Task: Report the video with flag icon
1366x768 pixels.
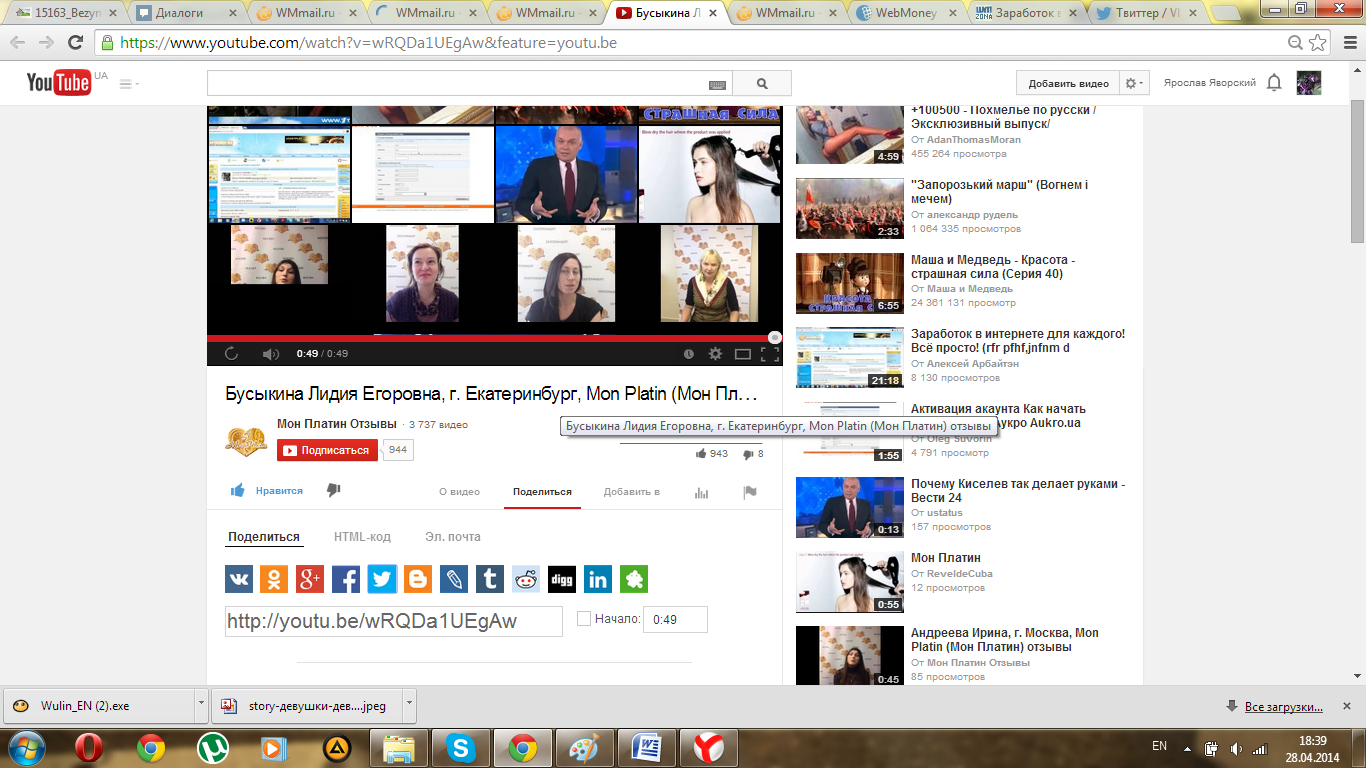Action: pos(750,492)
